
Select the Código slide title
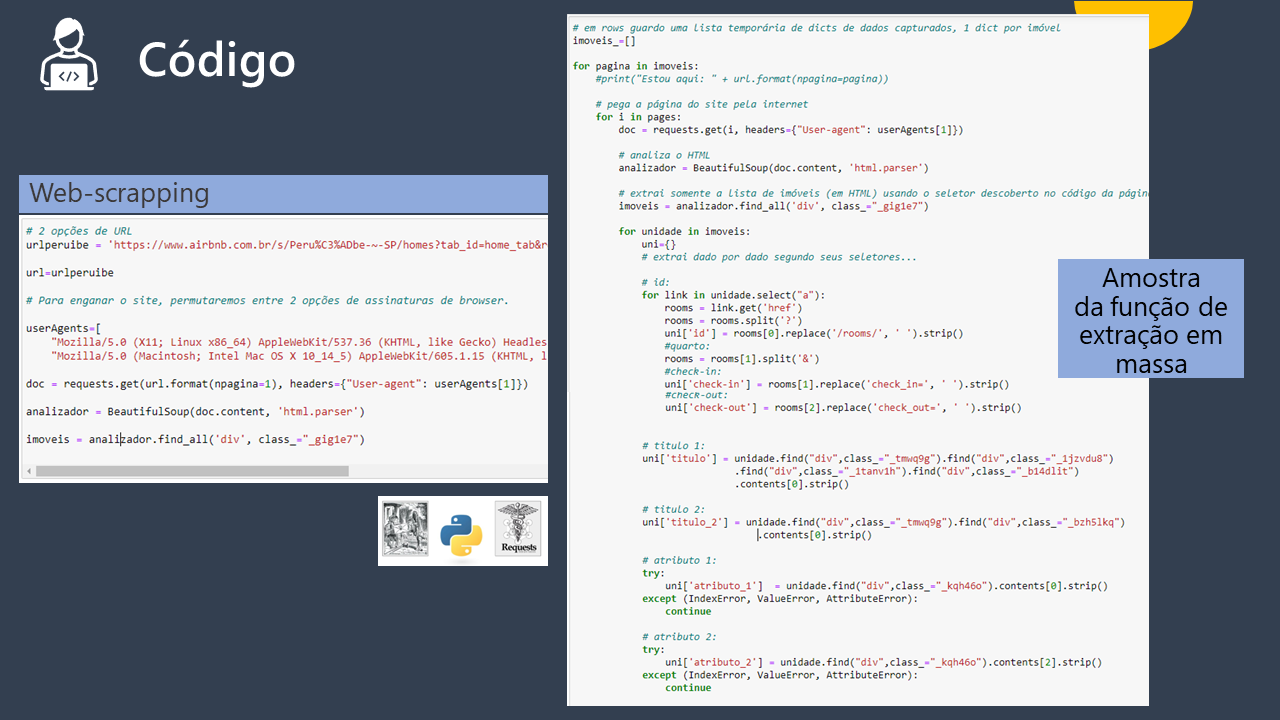[x=217, y=60]
